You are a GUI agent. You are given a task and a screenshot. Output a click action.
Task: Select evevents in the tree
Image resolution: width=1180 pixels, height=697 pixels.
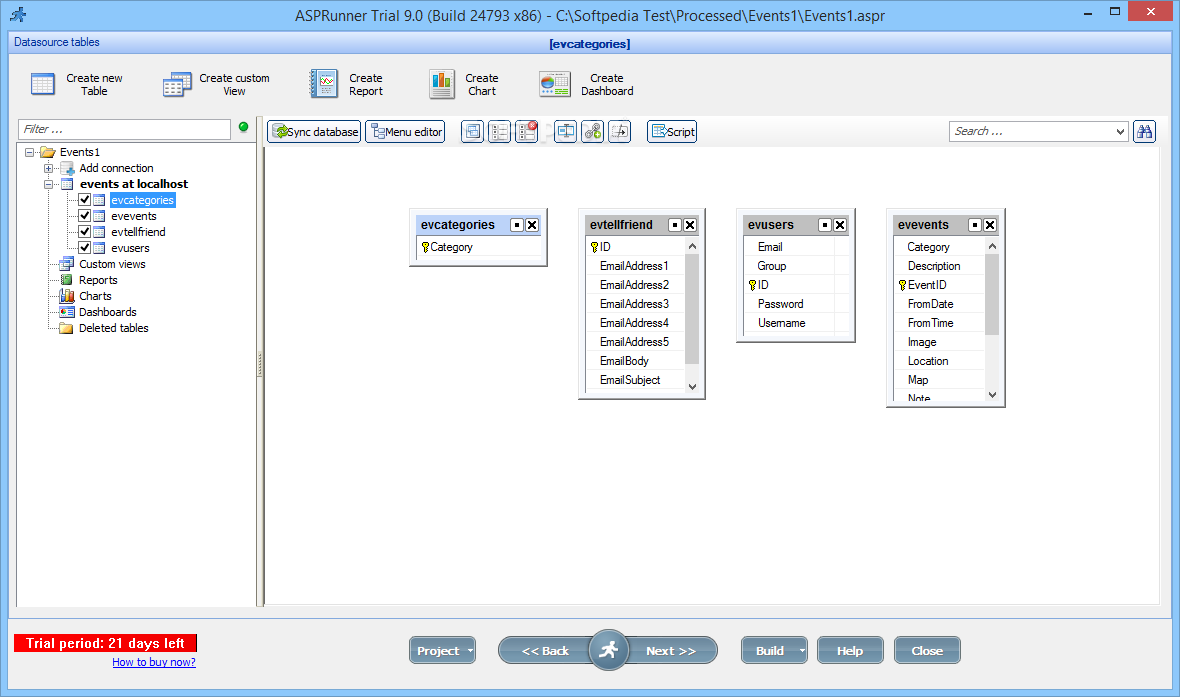tap(134, 216)
